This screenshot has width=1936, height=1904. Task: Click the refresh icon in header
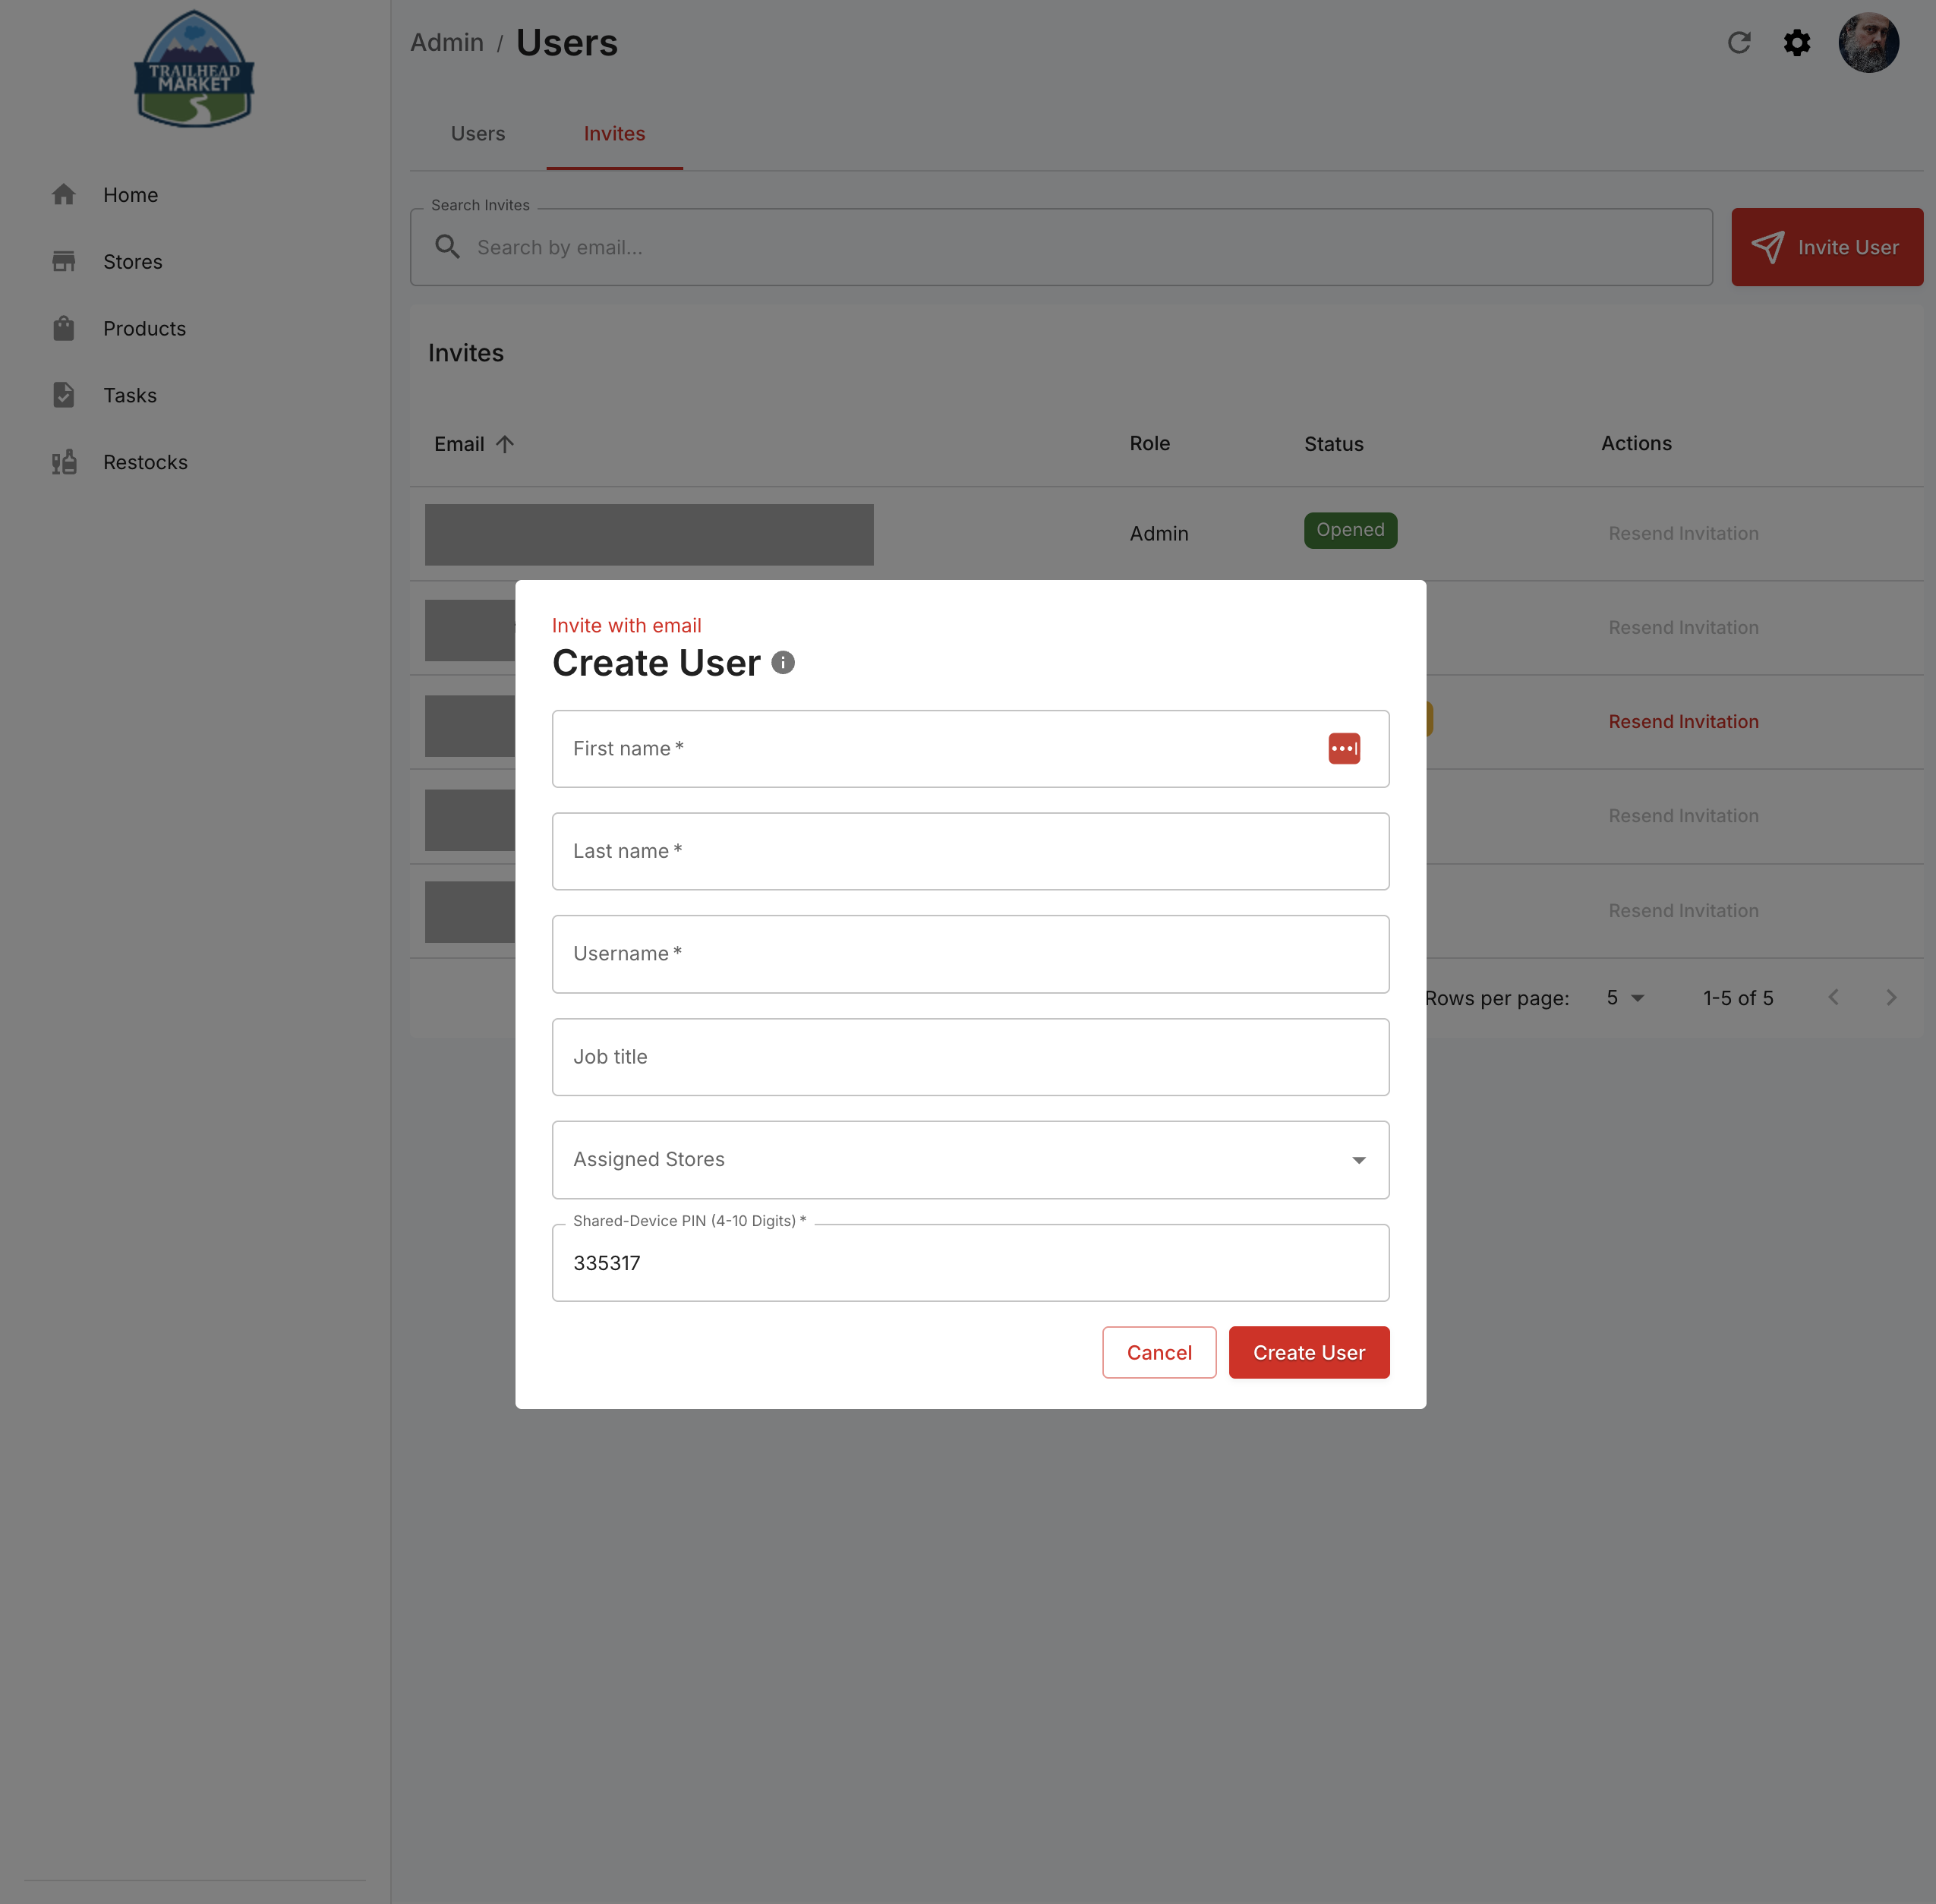pyautogui.click(x=1739, y=43)
